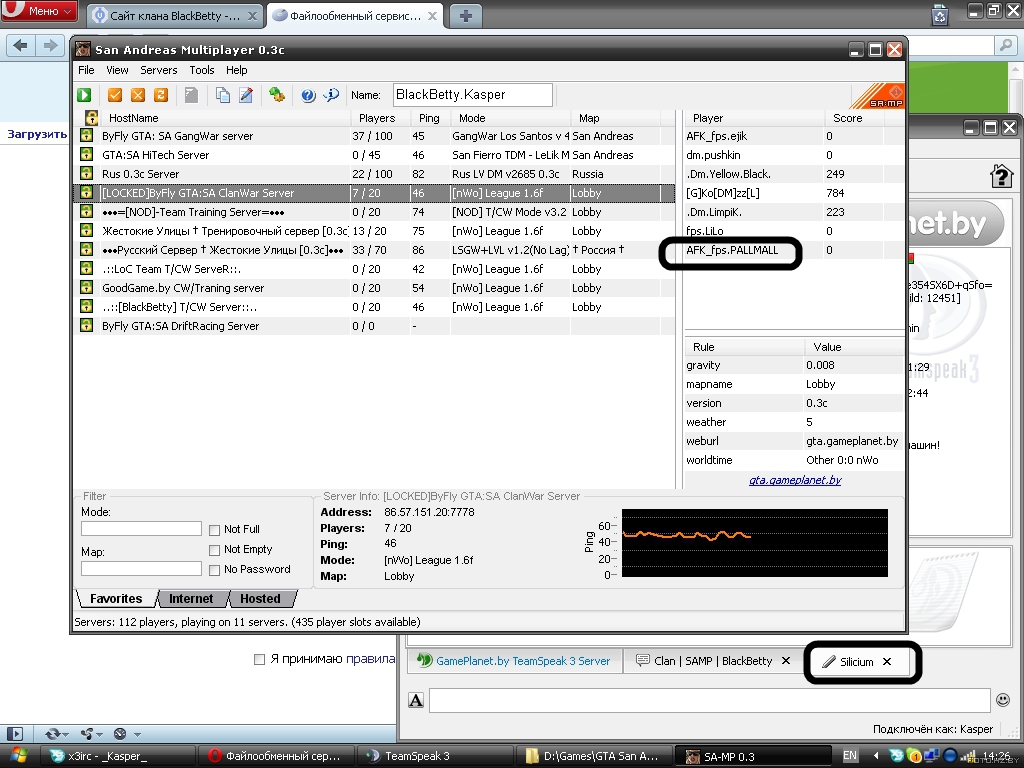Viewport: 1024px width, 768px height.
Task: Click the orange checkmark add-server icon
Action: [x=115, y=95]
